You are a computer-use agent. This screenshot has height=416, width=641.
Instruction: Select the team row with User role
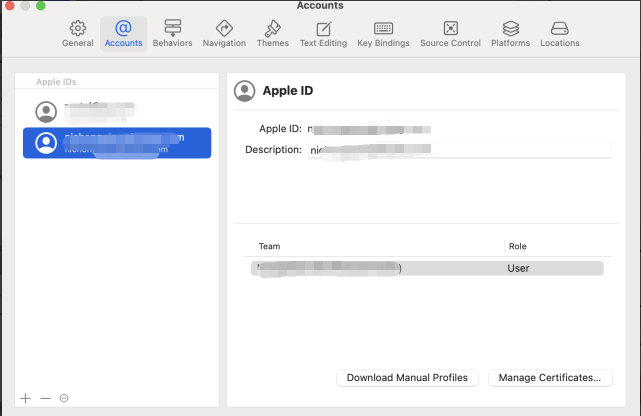click(427, 268)
